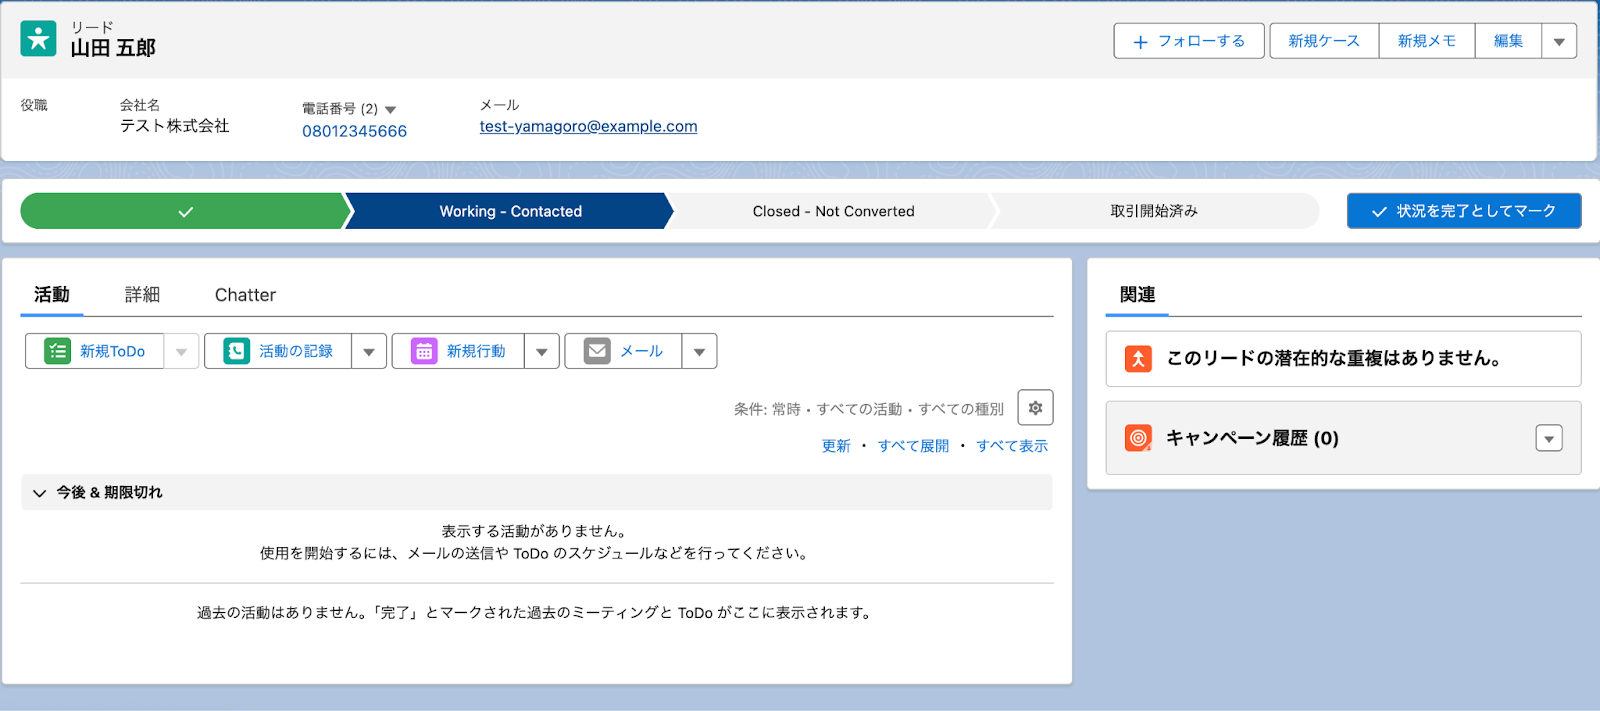Click the company name テスト株式会社
The width and height of the screenshot is (1600, 711).
(175, 126)
